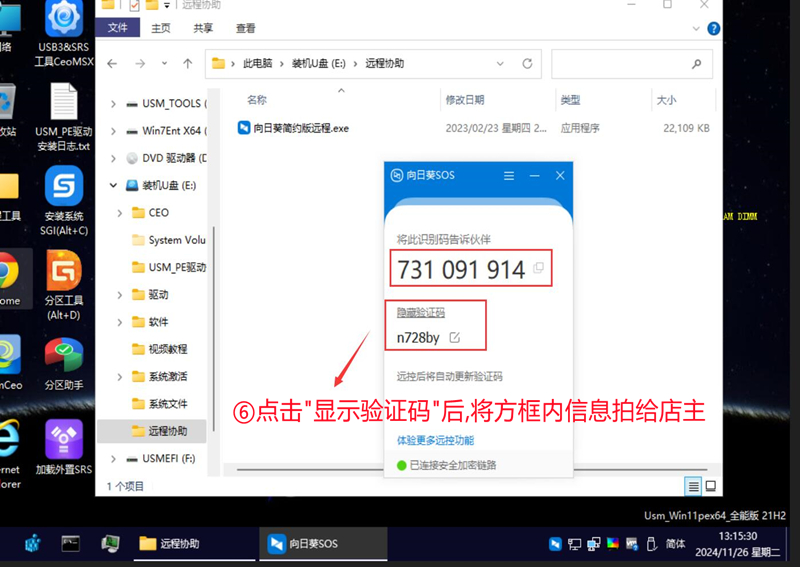Viewport: 800px width, 567px height.
Task: Click 隐藏验证码 to hide the verification code
Action: 420,313
